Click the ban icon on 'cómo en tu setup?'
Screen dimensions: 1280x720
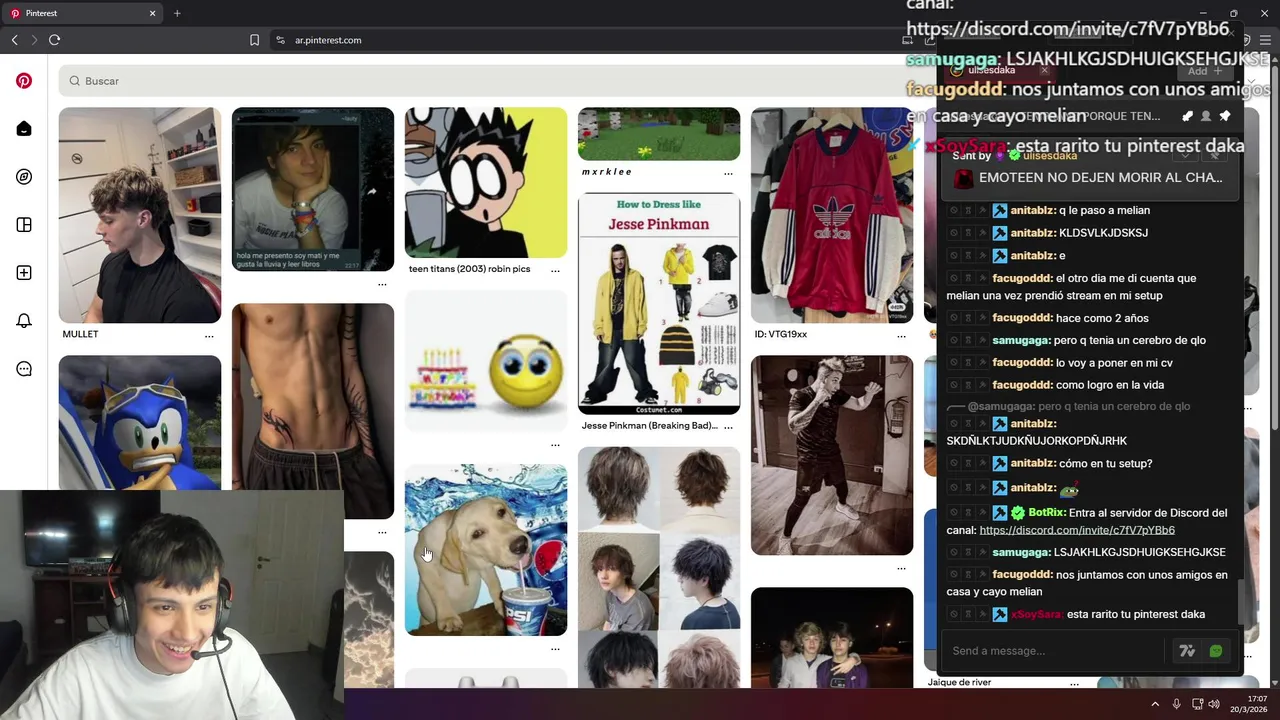click(x=954, y=464)
